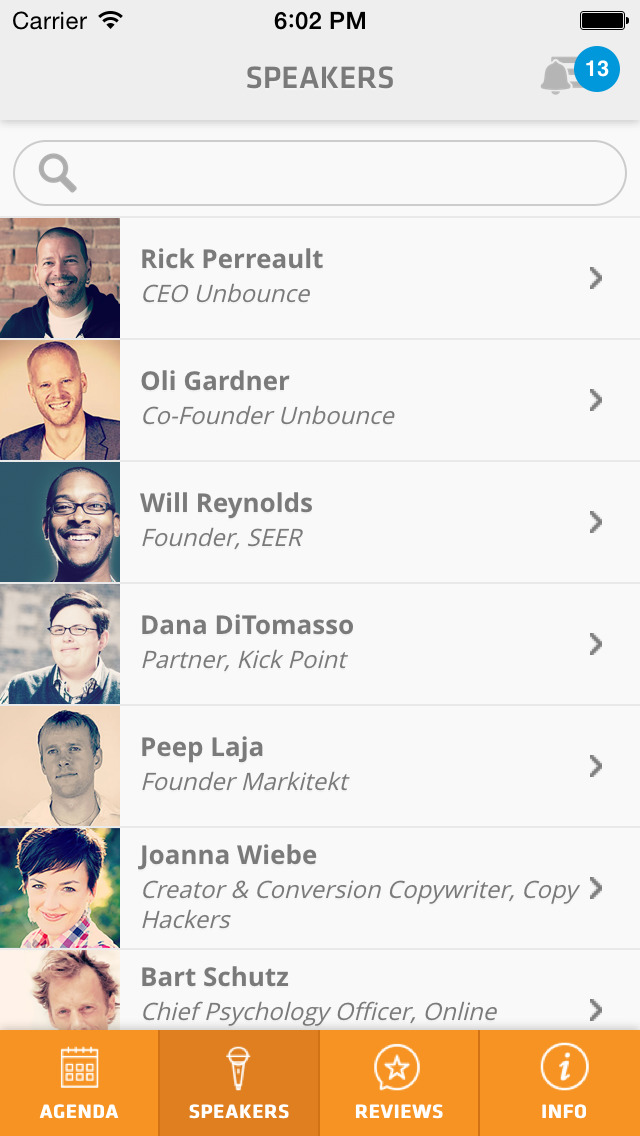This screenshot has width=640, height=1136.
Task: Open Dana DiTomasso's chevron arrow
Action: [x=596, y=644]
